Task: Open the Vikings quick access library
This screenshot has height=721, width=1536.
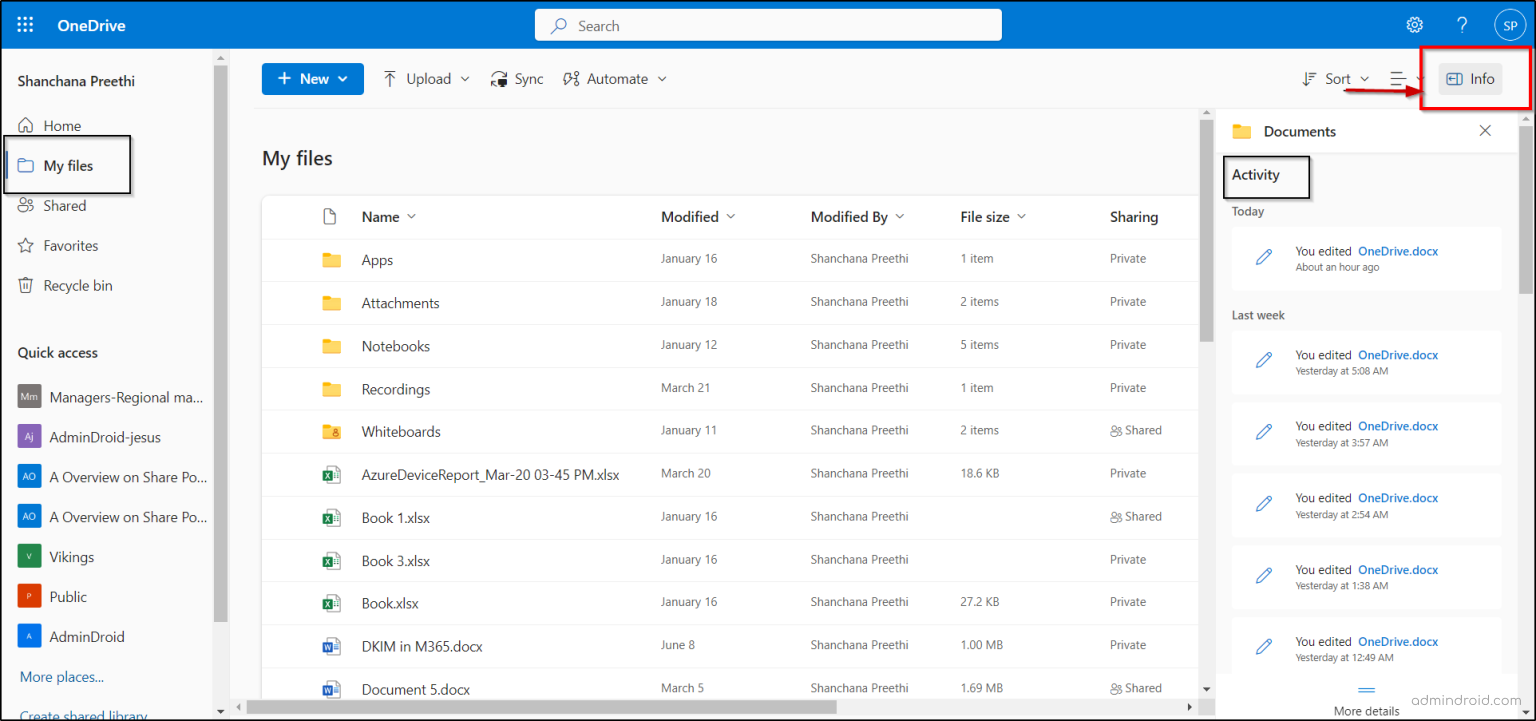Action: click(x=71, y=556)
